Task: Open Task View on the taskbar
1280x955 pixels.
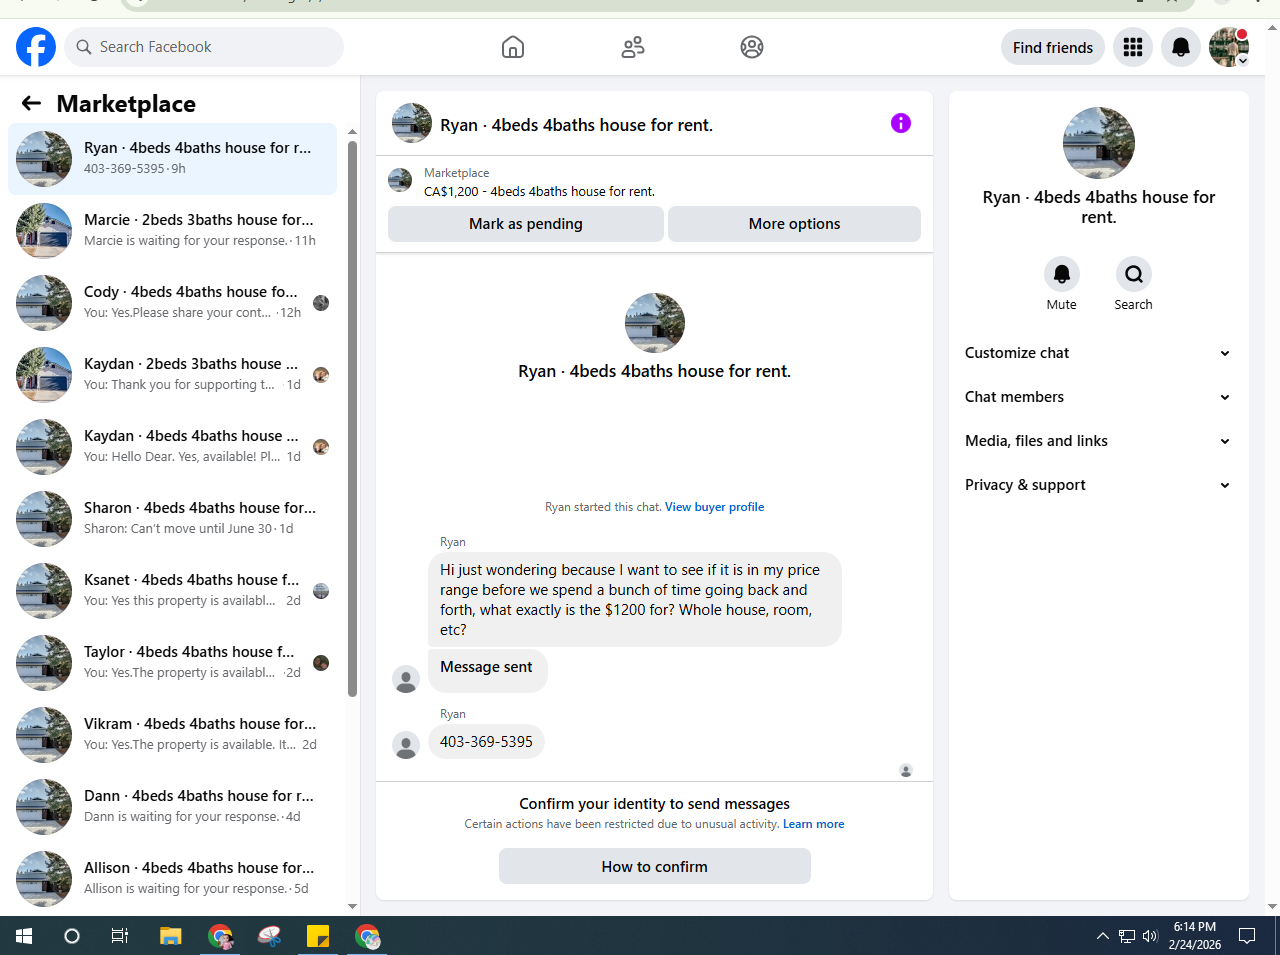Action: [120, 936]
